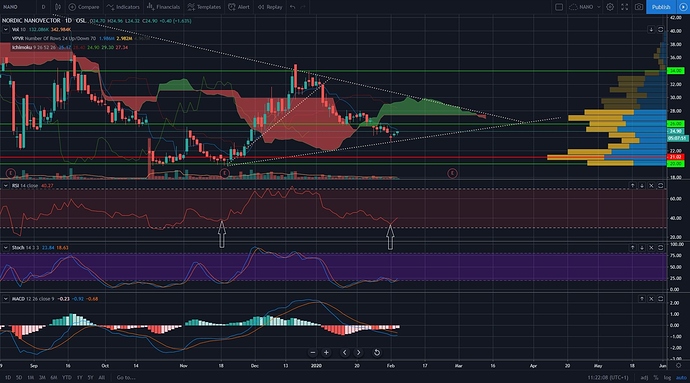690x383 pixels.
Task: Open the Go to date dialog
Action: pos(126,377)
